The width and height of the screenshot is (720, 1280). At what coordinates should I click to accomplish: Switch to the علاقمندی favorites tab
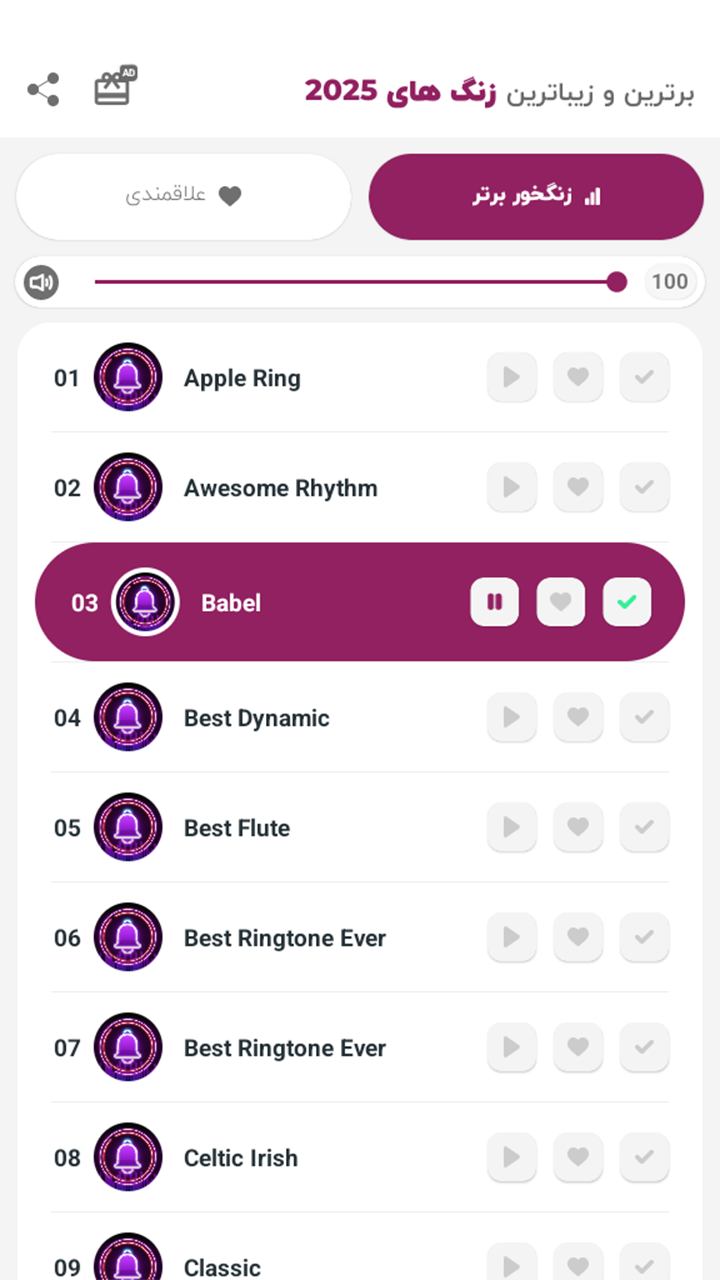184,196
